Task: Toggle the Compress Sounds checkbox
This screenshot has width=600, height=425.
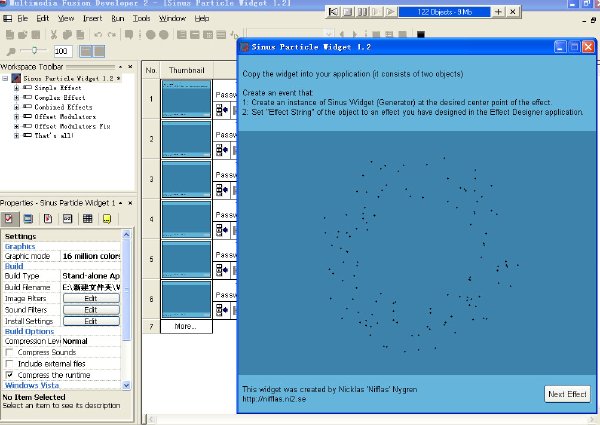Action: coord(9,352)
